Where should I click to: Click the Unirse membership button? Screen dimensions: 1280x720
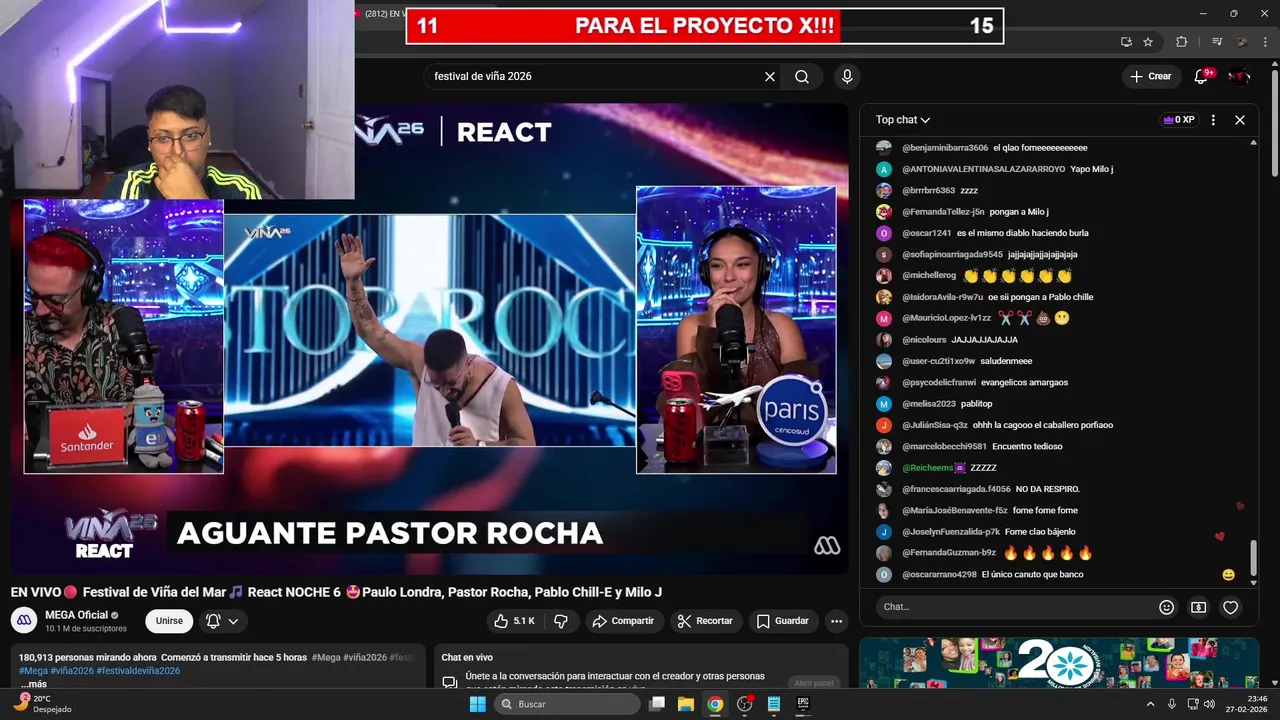click(169, 621)
